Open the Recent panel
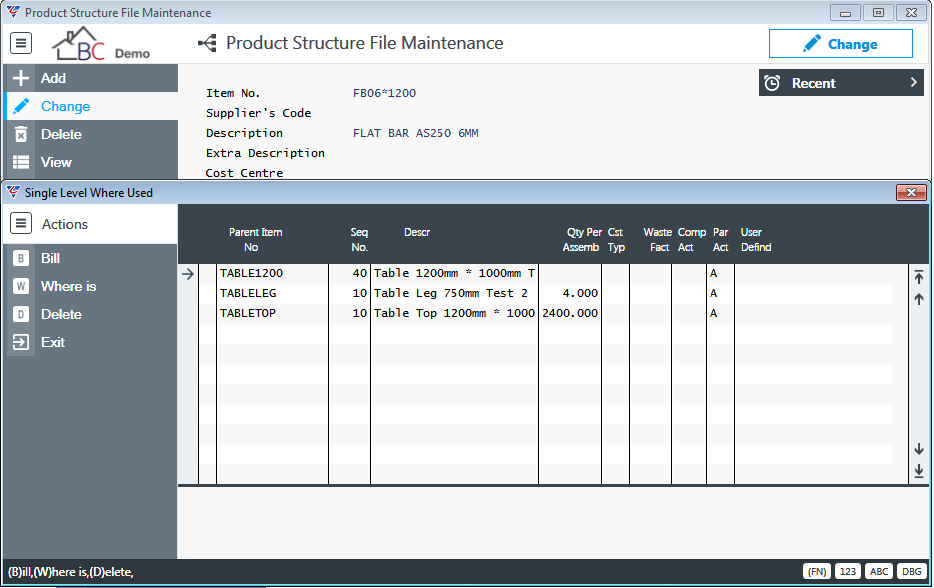Screen dimensions: 934x588 pyautogui.click(x=841, y=83)
